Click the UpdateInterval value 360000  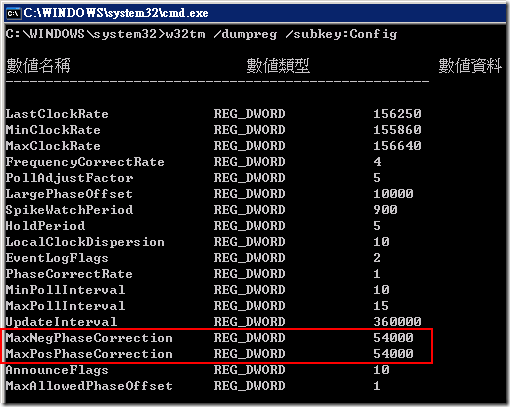coord(397,322)
